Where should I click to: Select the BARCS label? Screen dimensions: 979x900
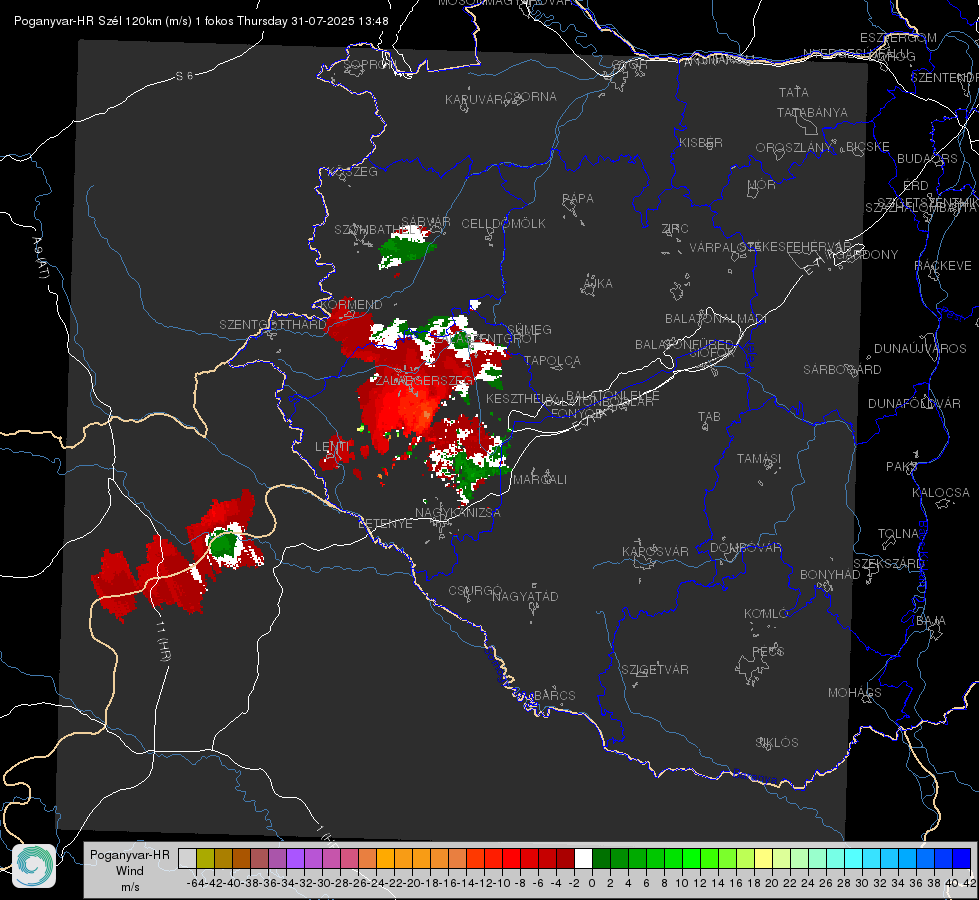pyautogui.click(x=555, y=696)
